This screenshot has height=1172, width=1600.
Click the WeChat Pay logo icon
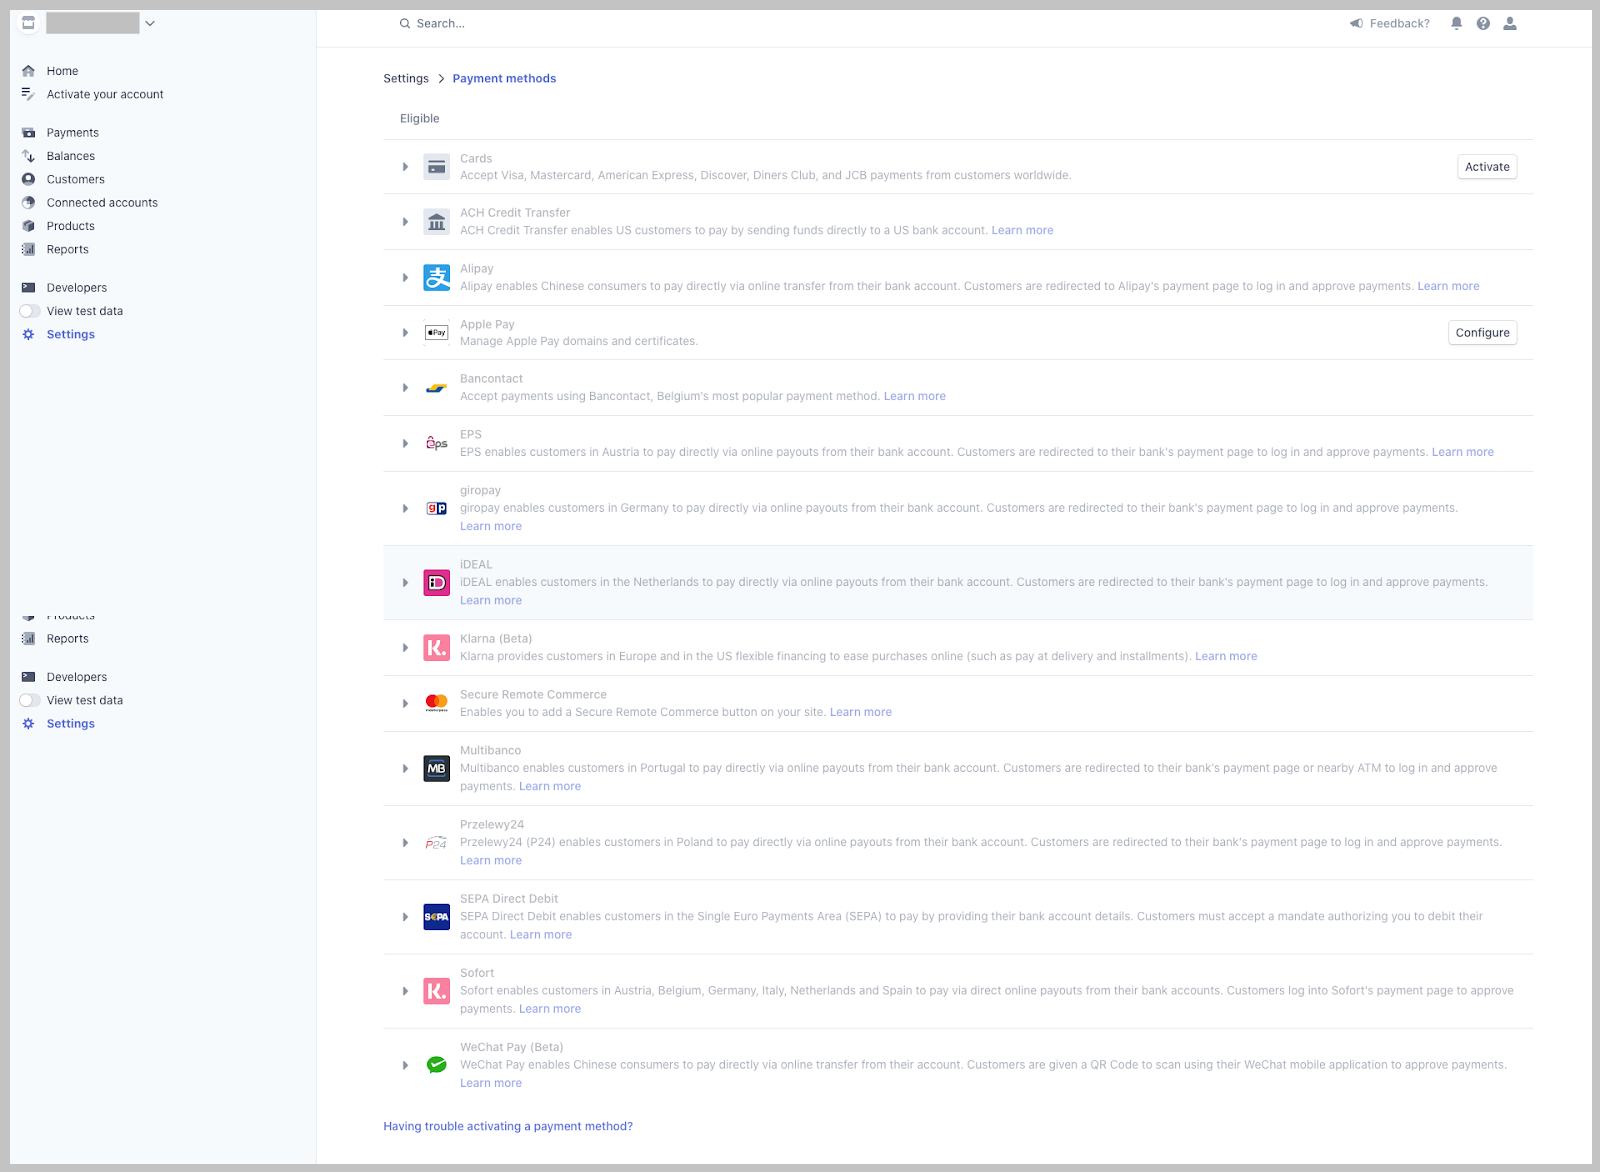click(x=437, y=1065)
